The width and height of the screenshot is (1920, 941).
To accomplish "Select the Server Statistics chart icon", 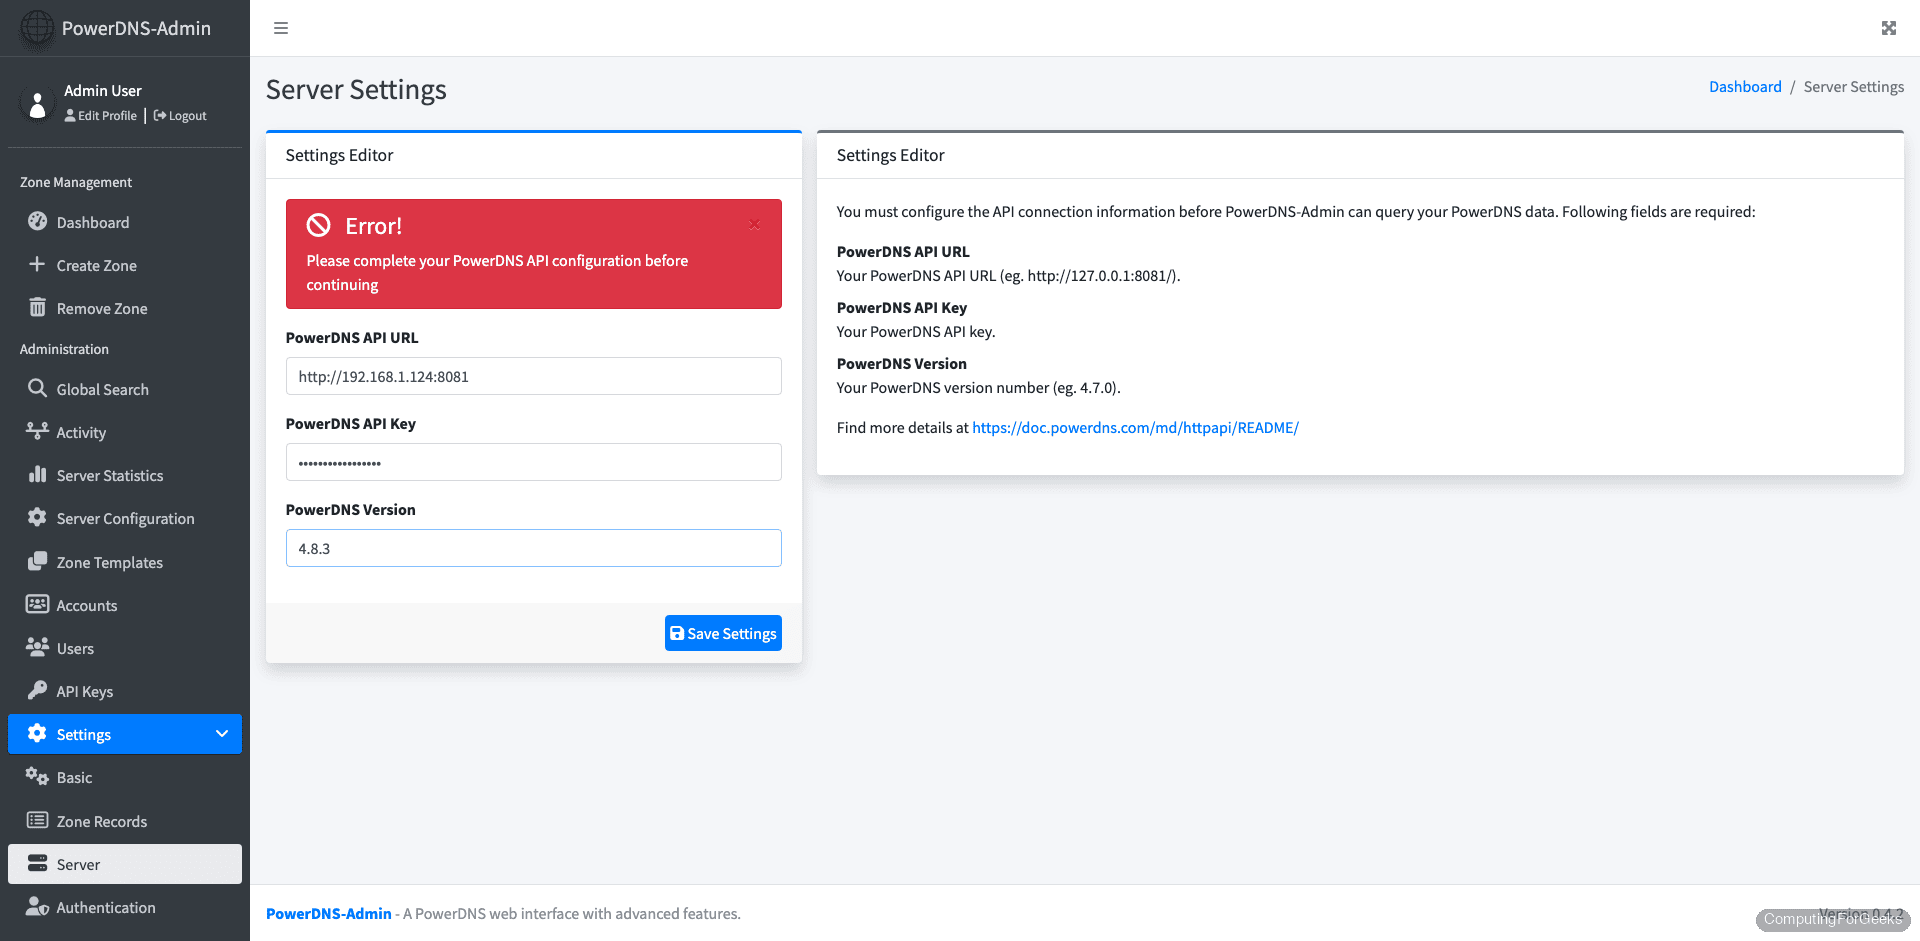I will click(x=37, y=475).
